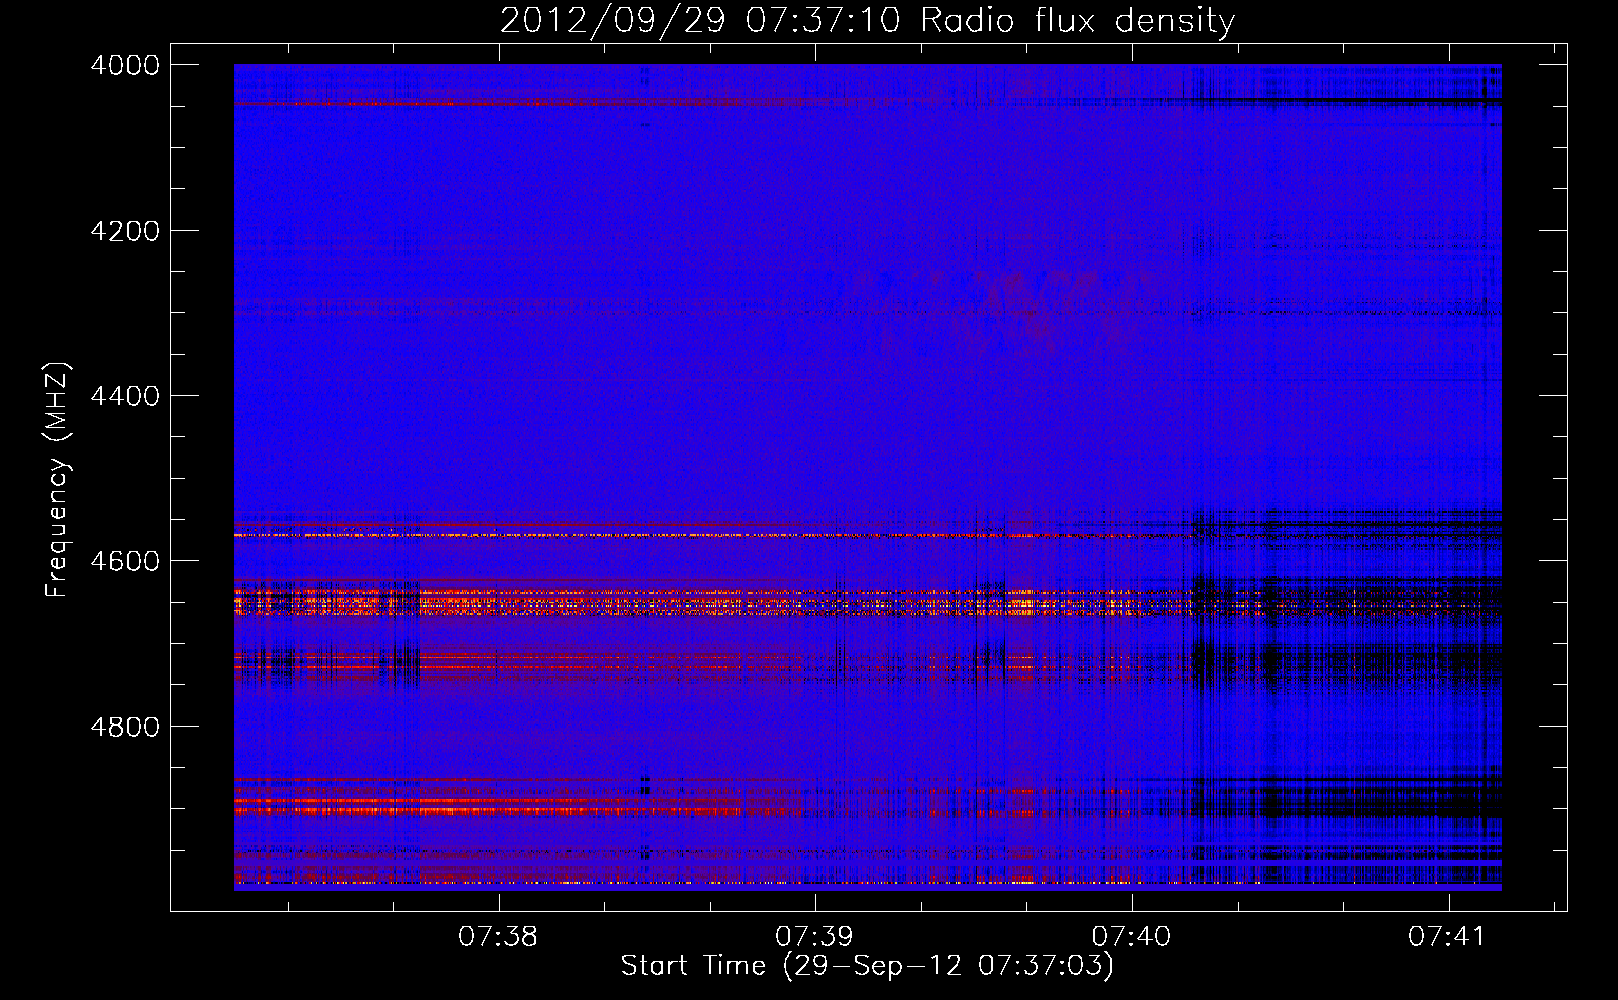
Task: Click the '07:38' time axis label
Action: (x=498, y=937)
